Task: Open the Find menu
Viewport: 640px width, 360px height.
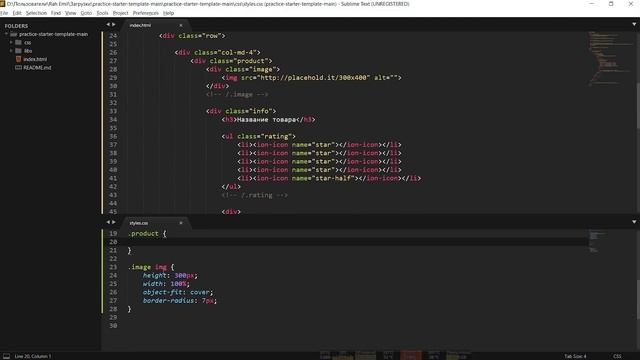Action: click(x=56, y=13)
